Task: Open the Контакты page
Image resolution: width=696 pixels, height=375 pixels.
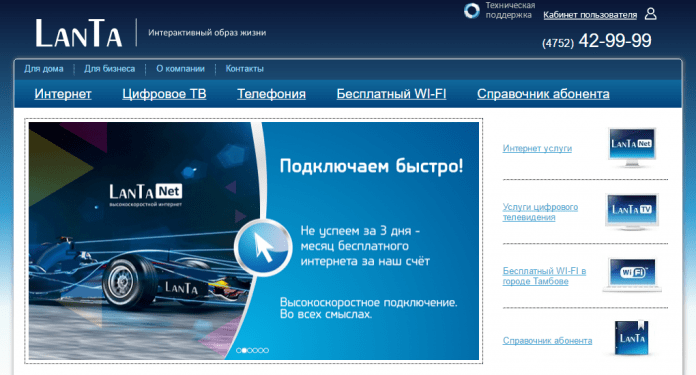Action: [x=245, y=69]
